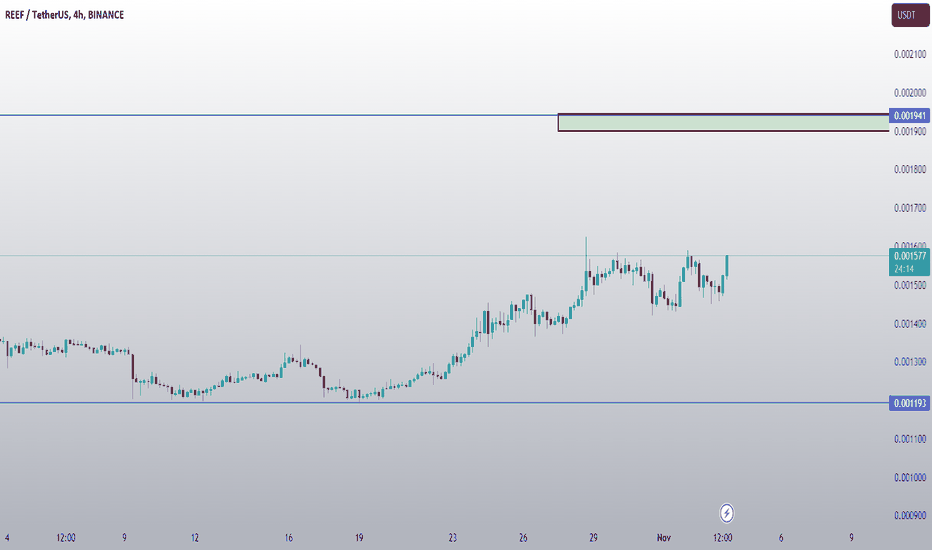The height and width of the screenshot is (550, 932).
Task: Click the green target zone rectangle
Action: [x=723, y=122]
